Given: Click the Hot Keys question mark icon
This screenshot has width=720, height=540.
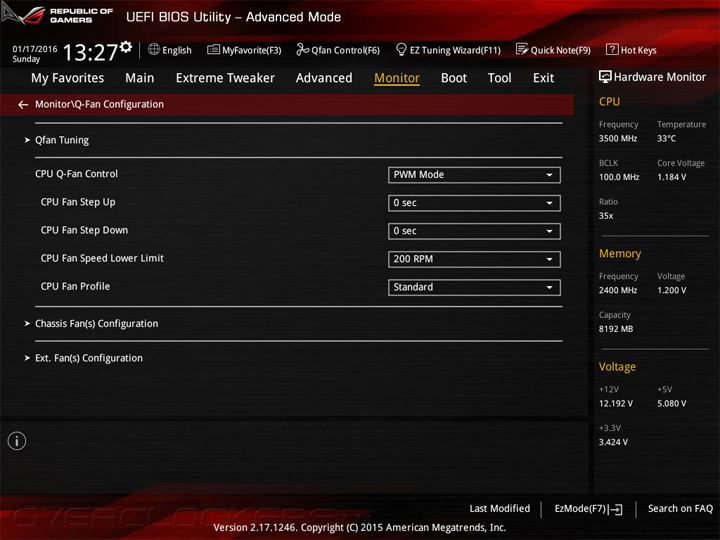Looking at the screenshot, I should [612, 49].
